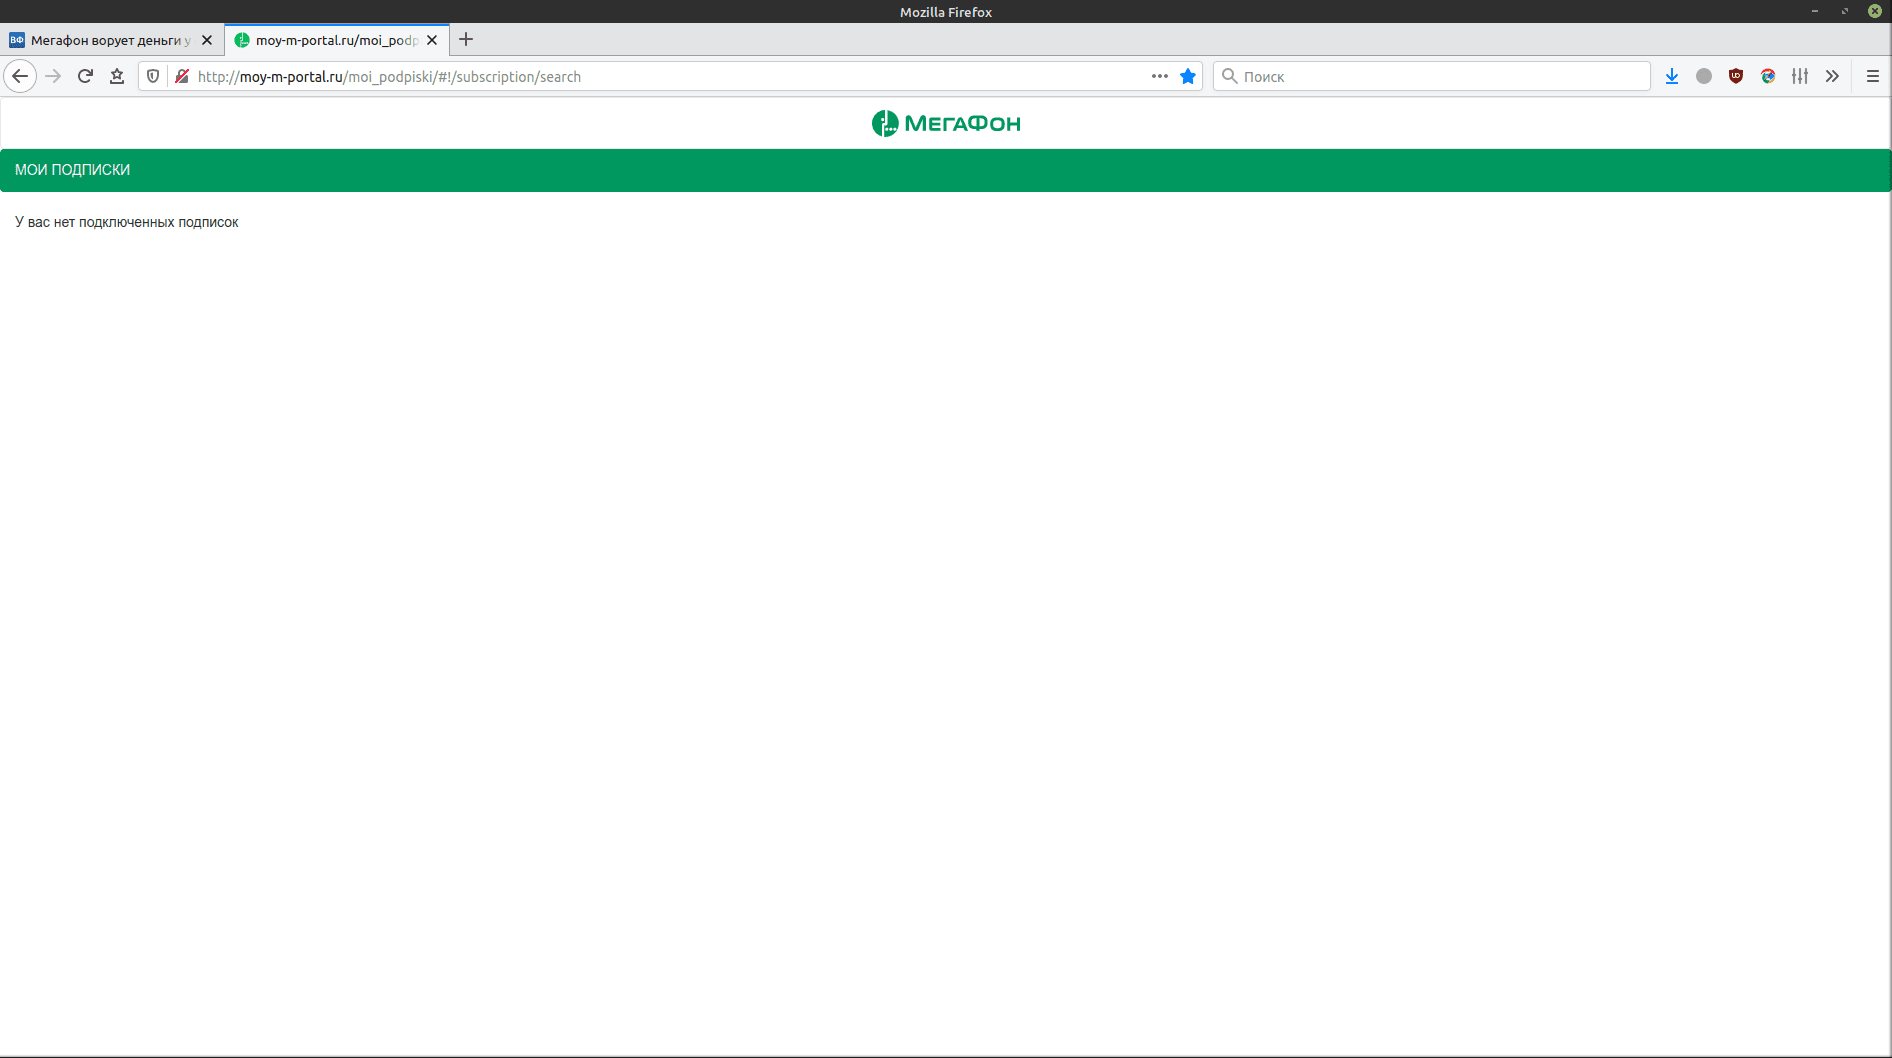Click the multicolored round extension icon
Viewport: 1892px width, 1058px height.
1768,76
